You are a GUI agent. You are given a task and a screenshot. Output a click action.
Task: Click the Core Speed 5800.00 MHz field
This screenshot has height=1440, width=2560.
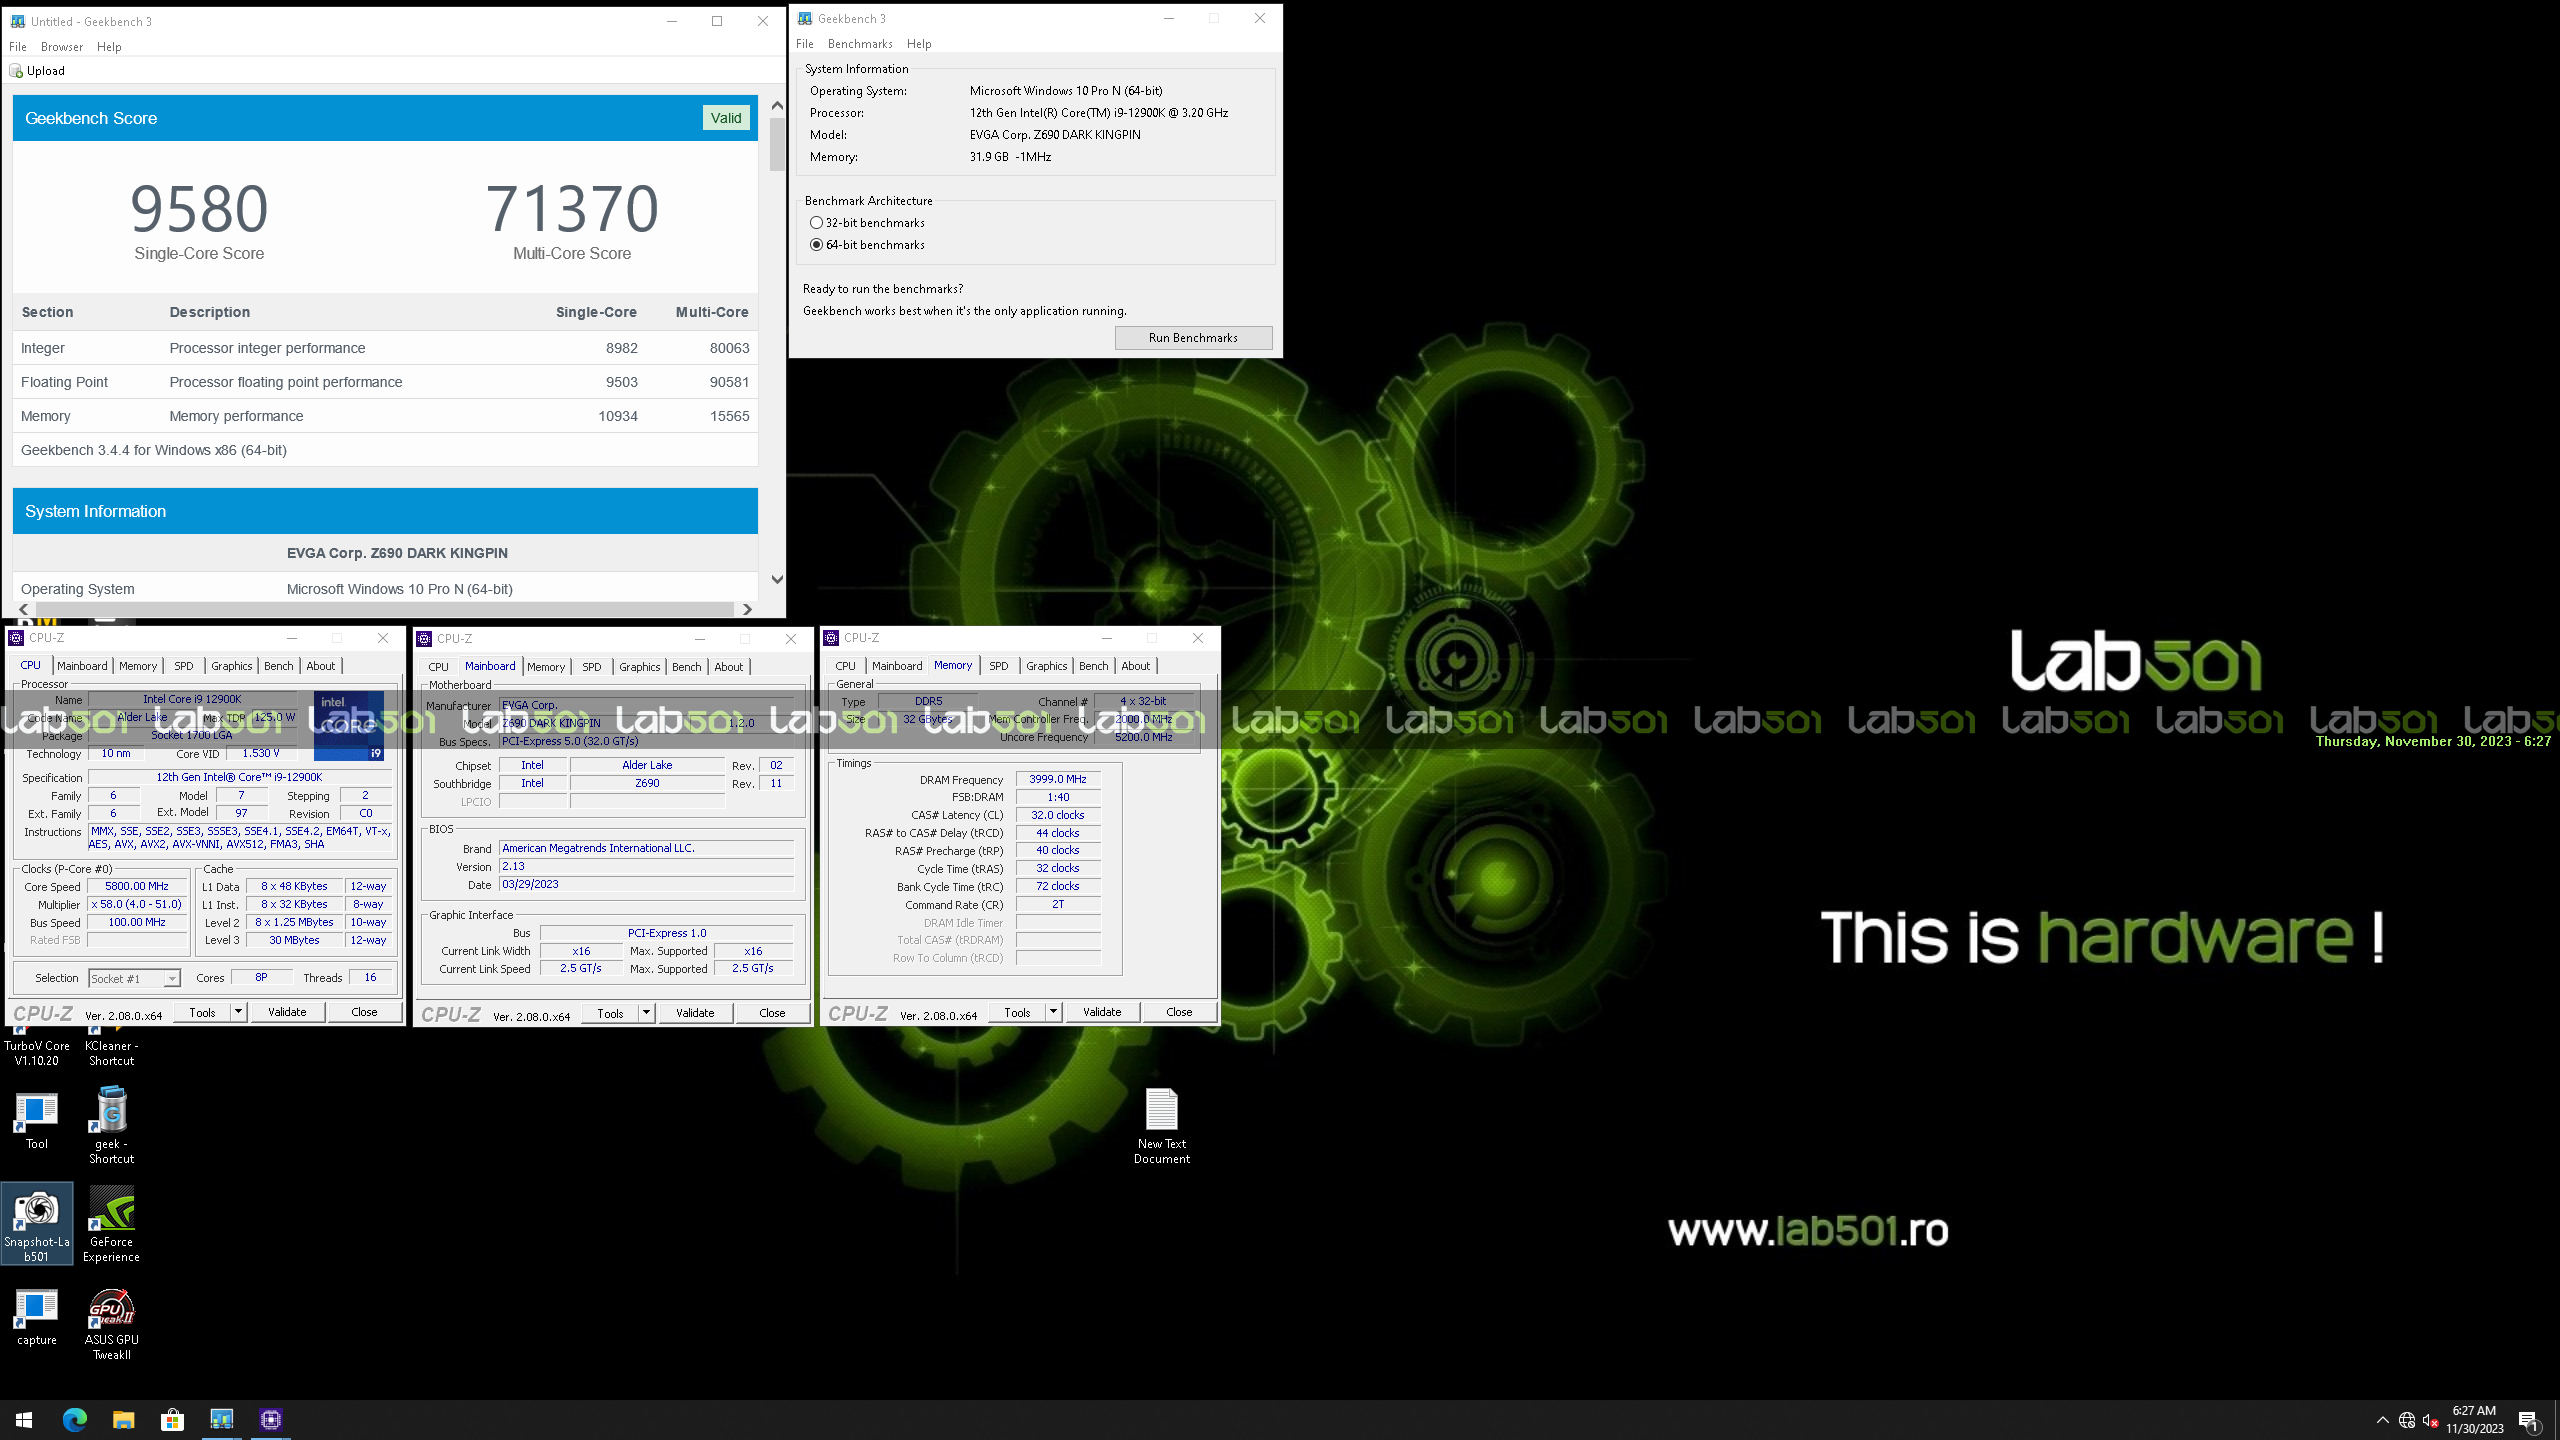[137, 887]
